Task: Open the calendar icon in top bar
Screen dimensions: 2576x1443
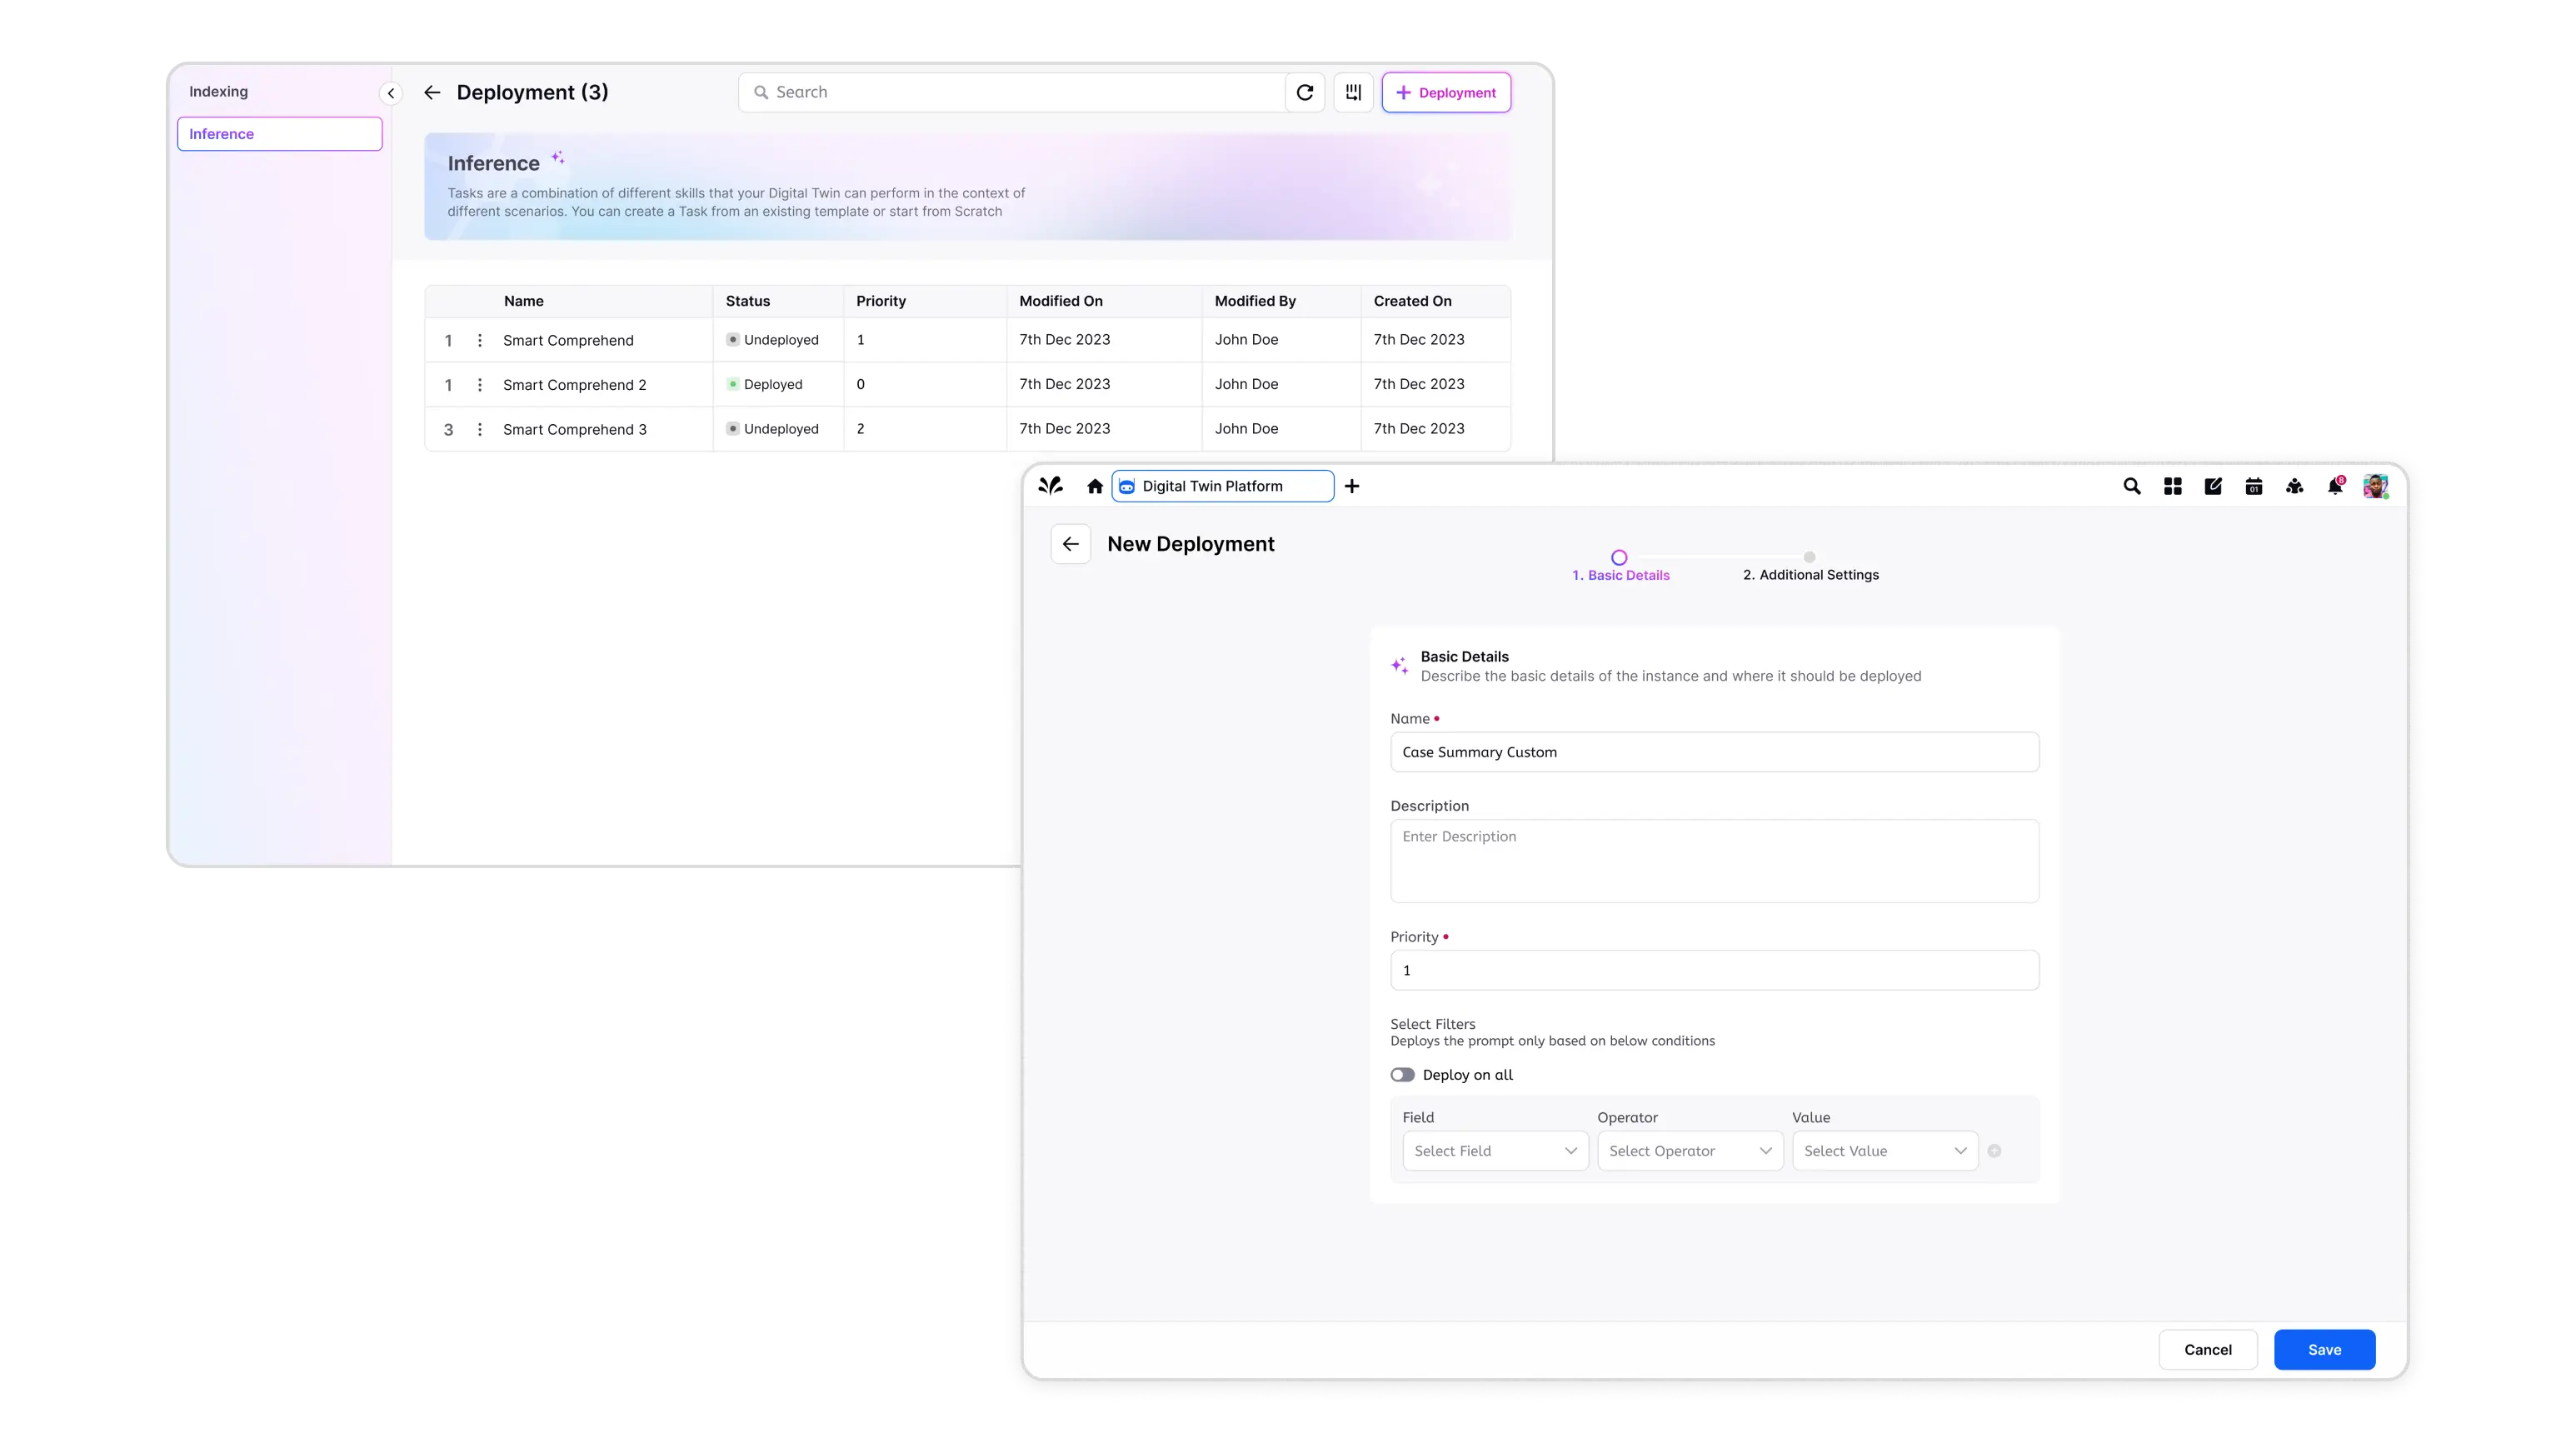Action: 2253,486
